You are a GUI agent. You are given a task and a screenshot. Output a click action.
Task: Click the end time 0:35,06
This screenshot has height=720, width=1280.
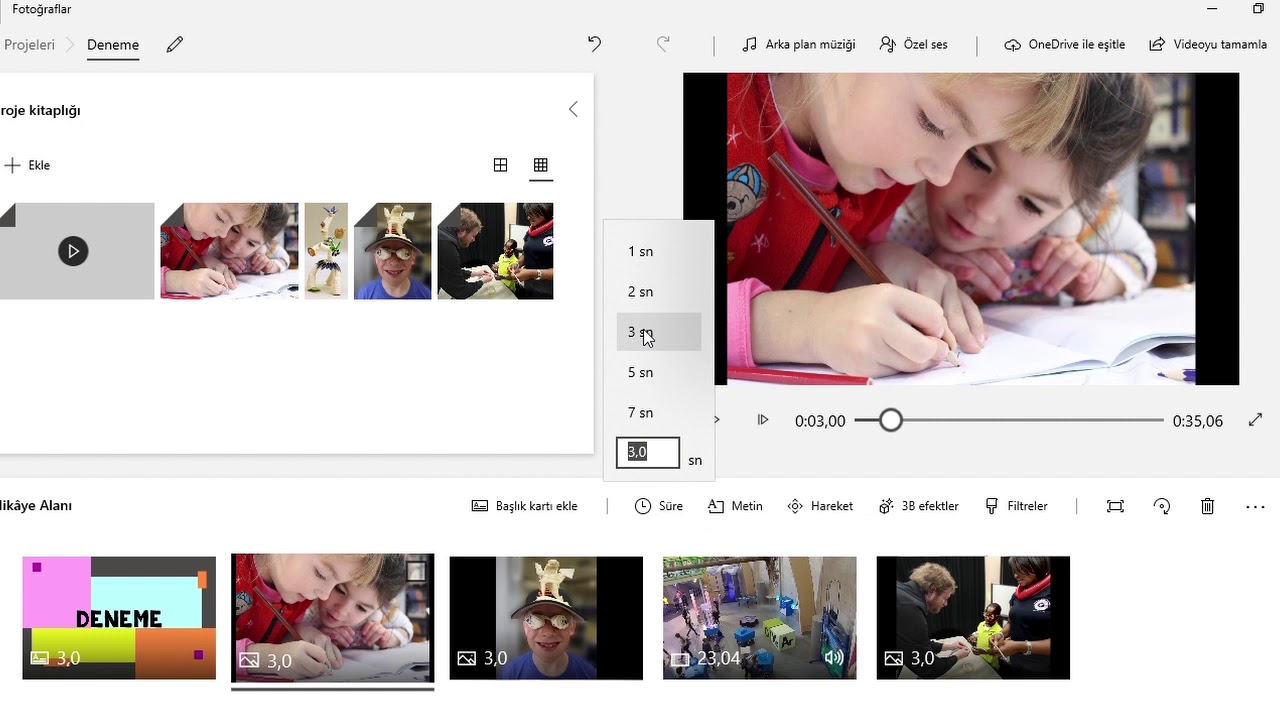coord(1198,421)
